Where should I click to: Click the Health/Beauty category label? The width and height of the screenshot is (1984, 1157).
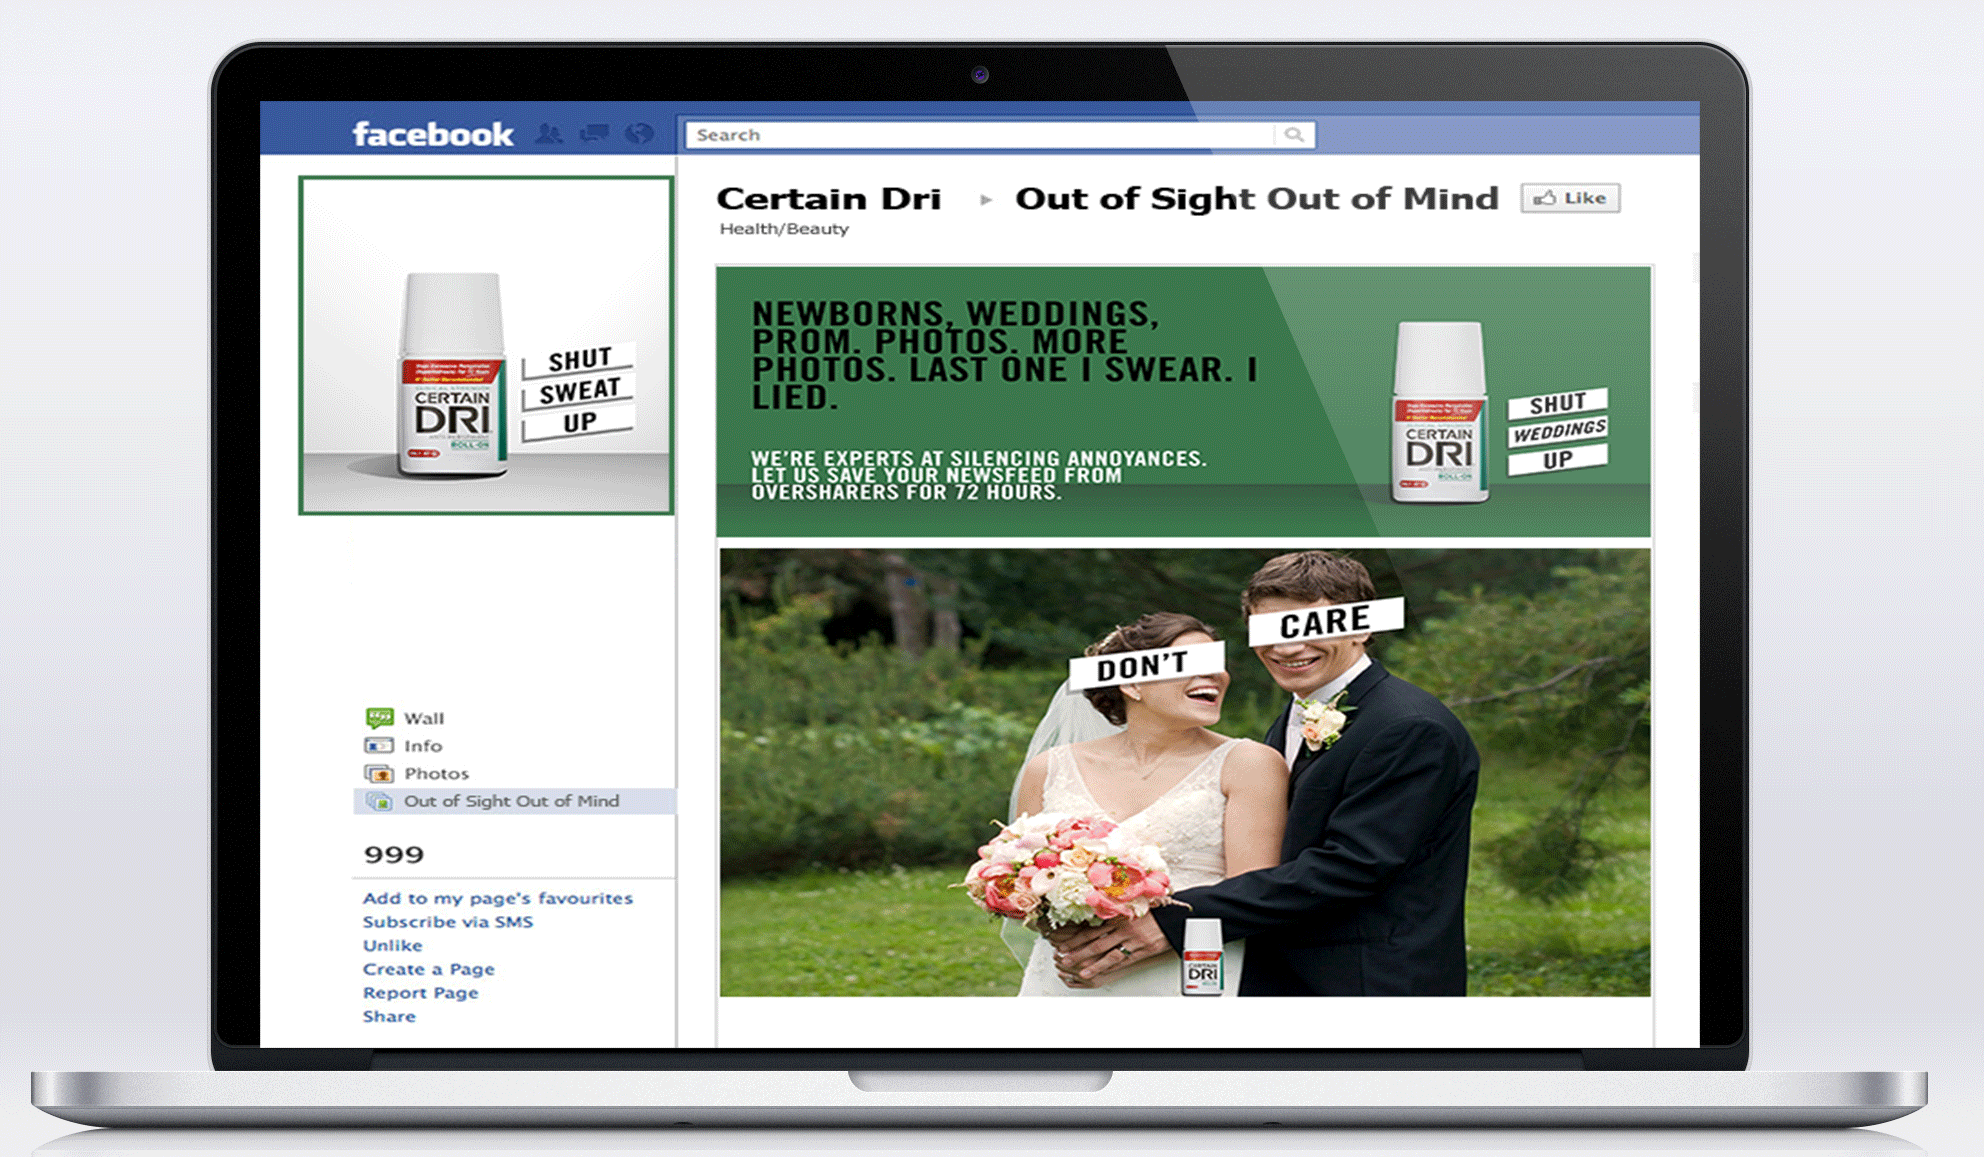pyautogui.click(x=782, y=228)
